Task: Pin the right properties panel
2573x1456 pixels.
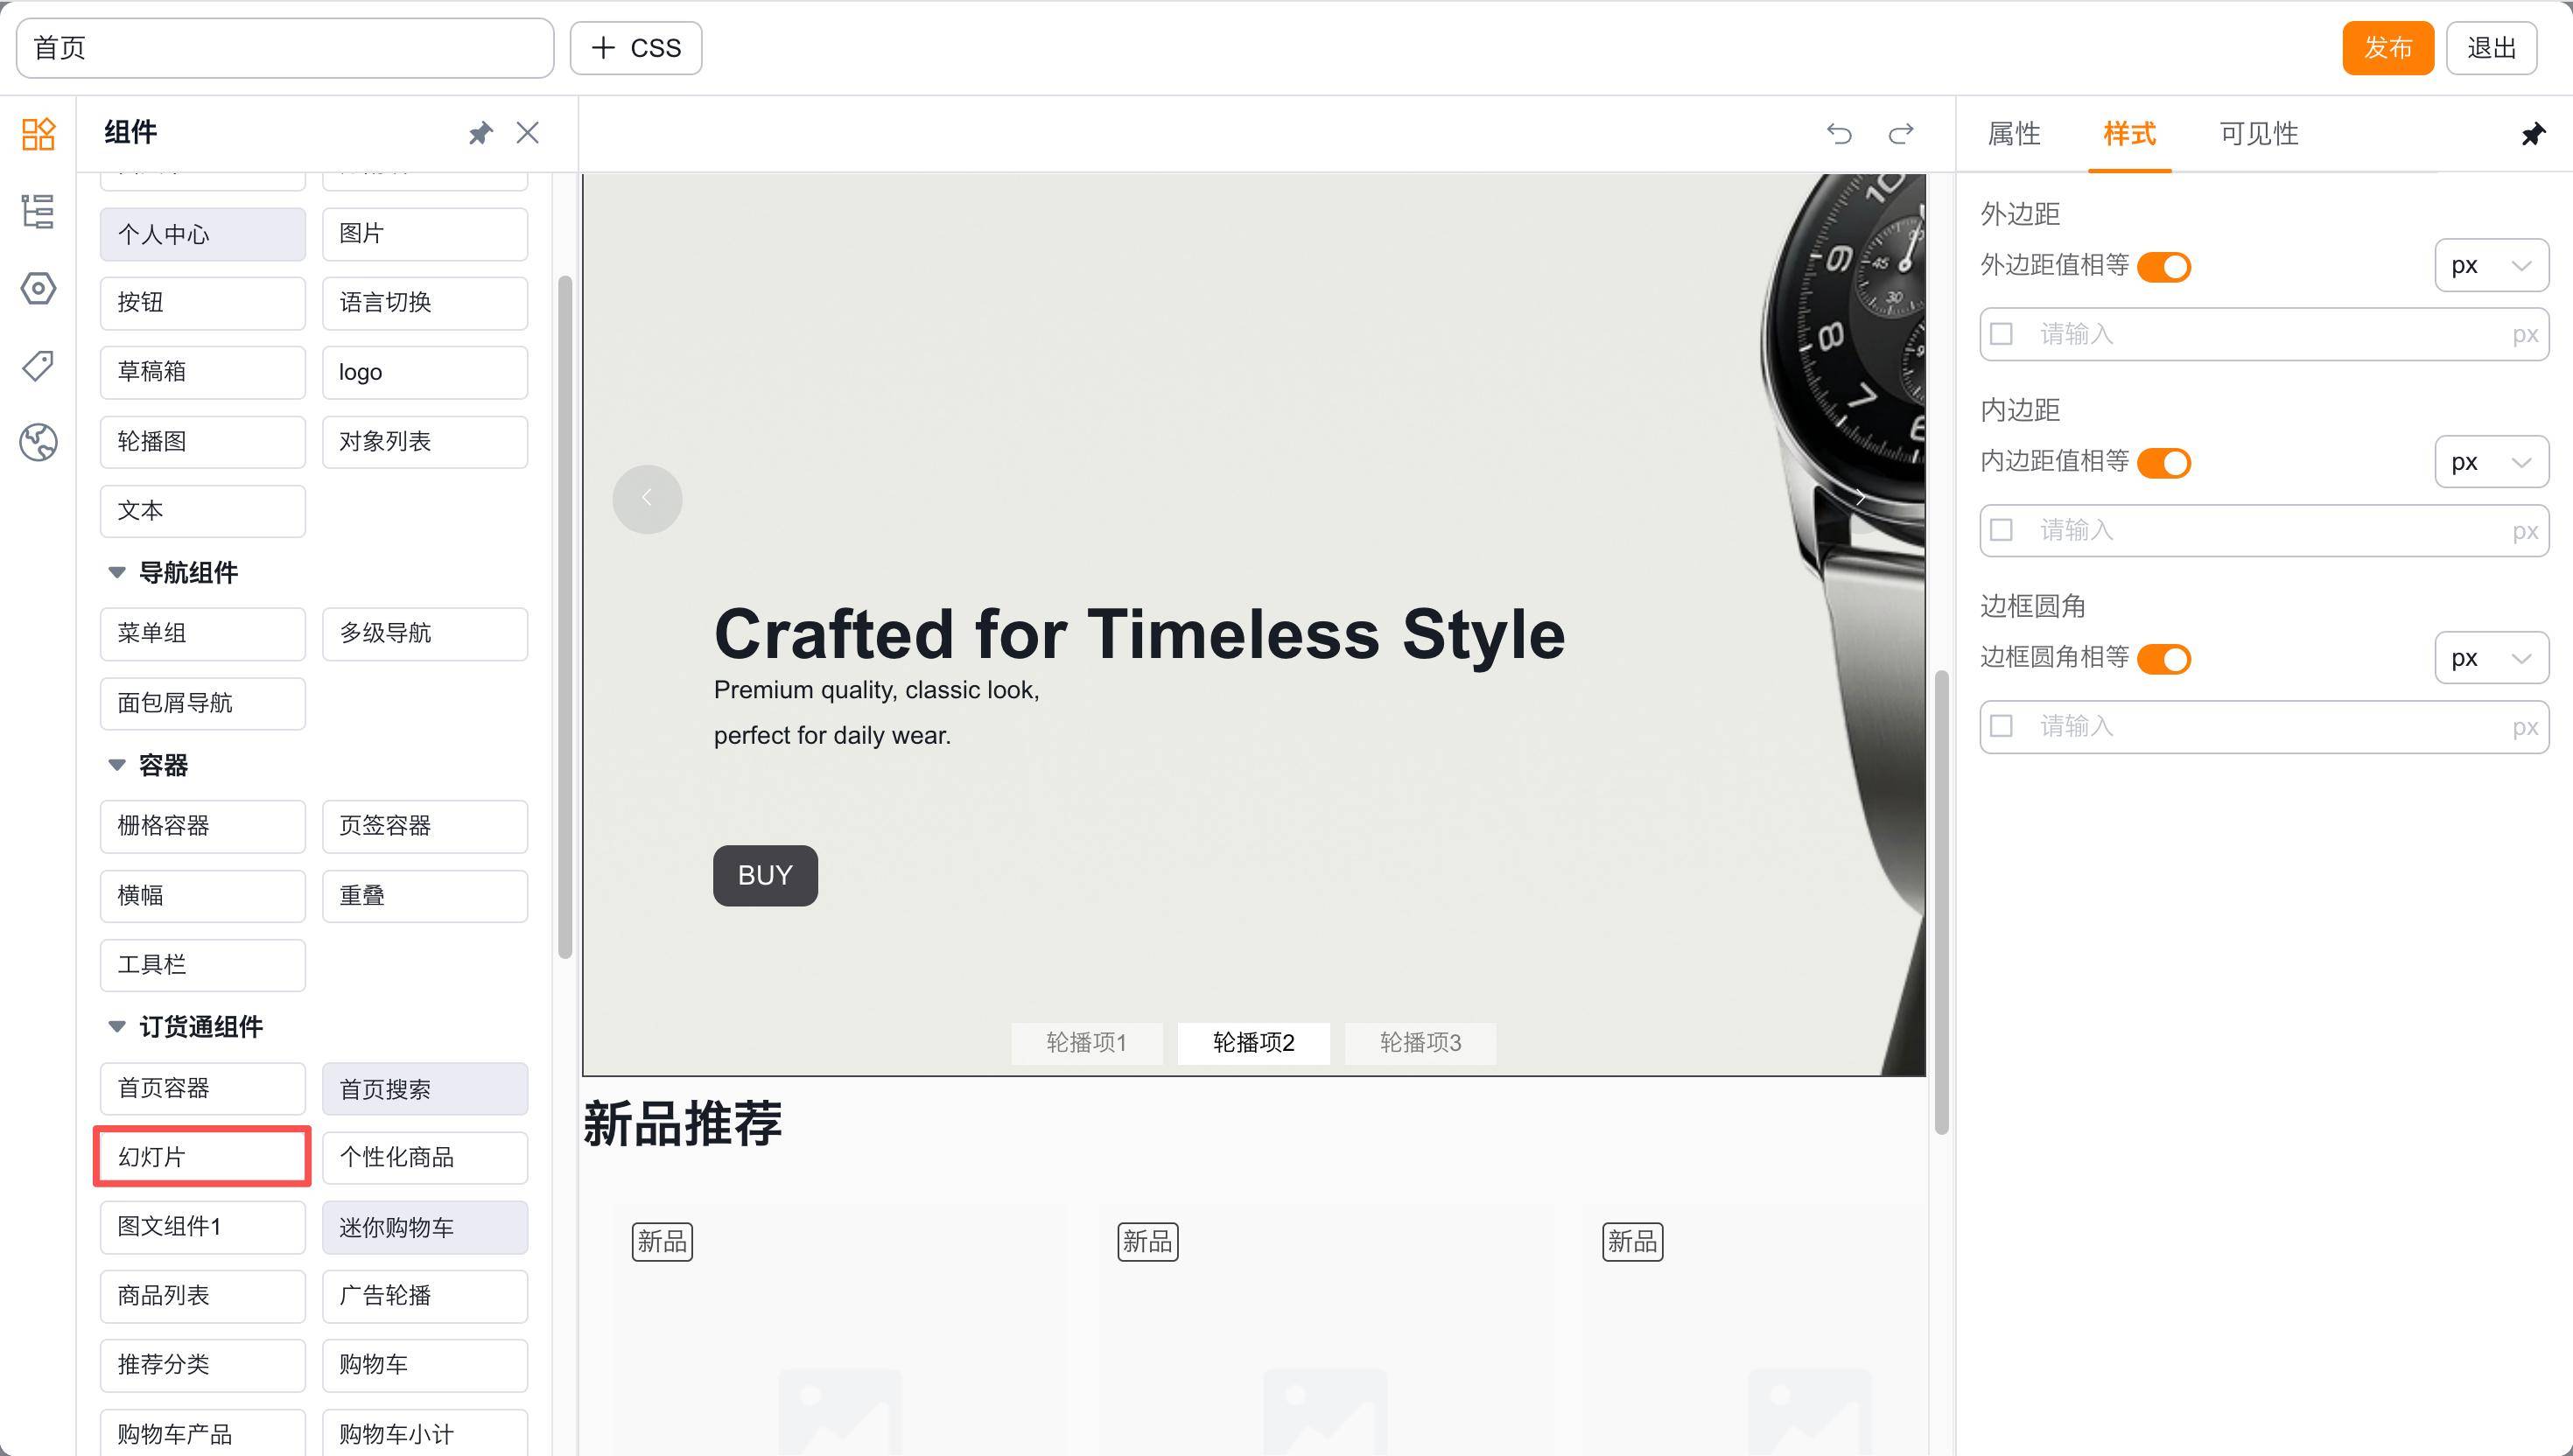Action: [2532, 134]
